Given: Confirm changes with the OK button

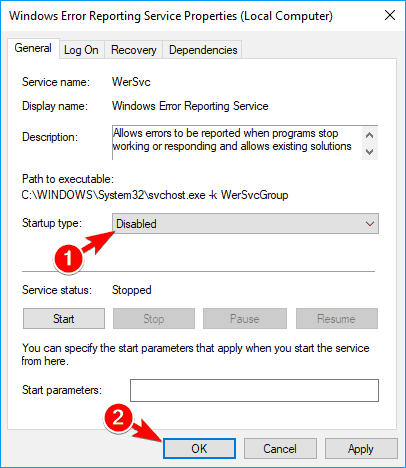Looking at the screenshot, I should tap(199, 449).
